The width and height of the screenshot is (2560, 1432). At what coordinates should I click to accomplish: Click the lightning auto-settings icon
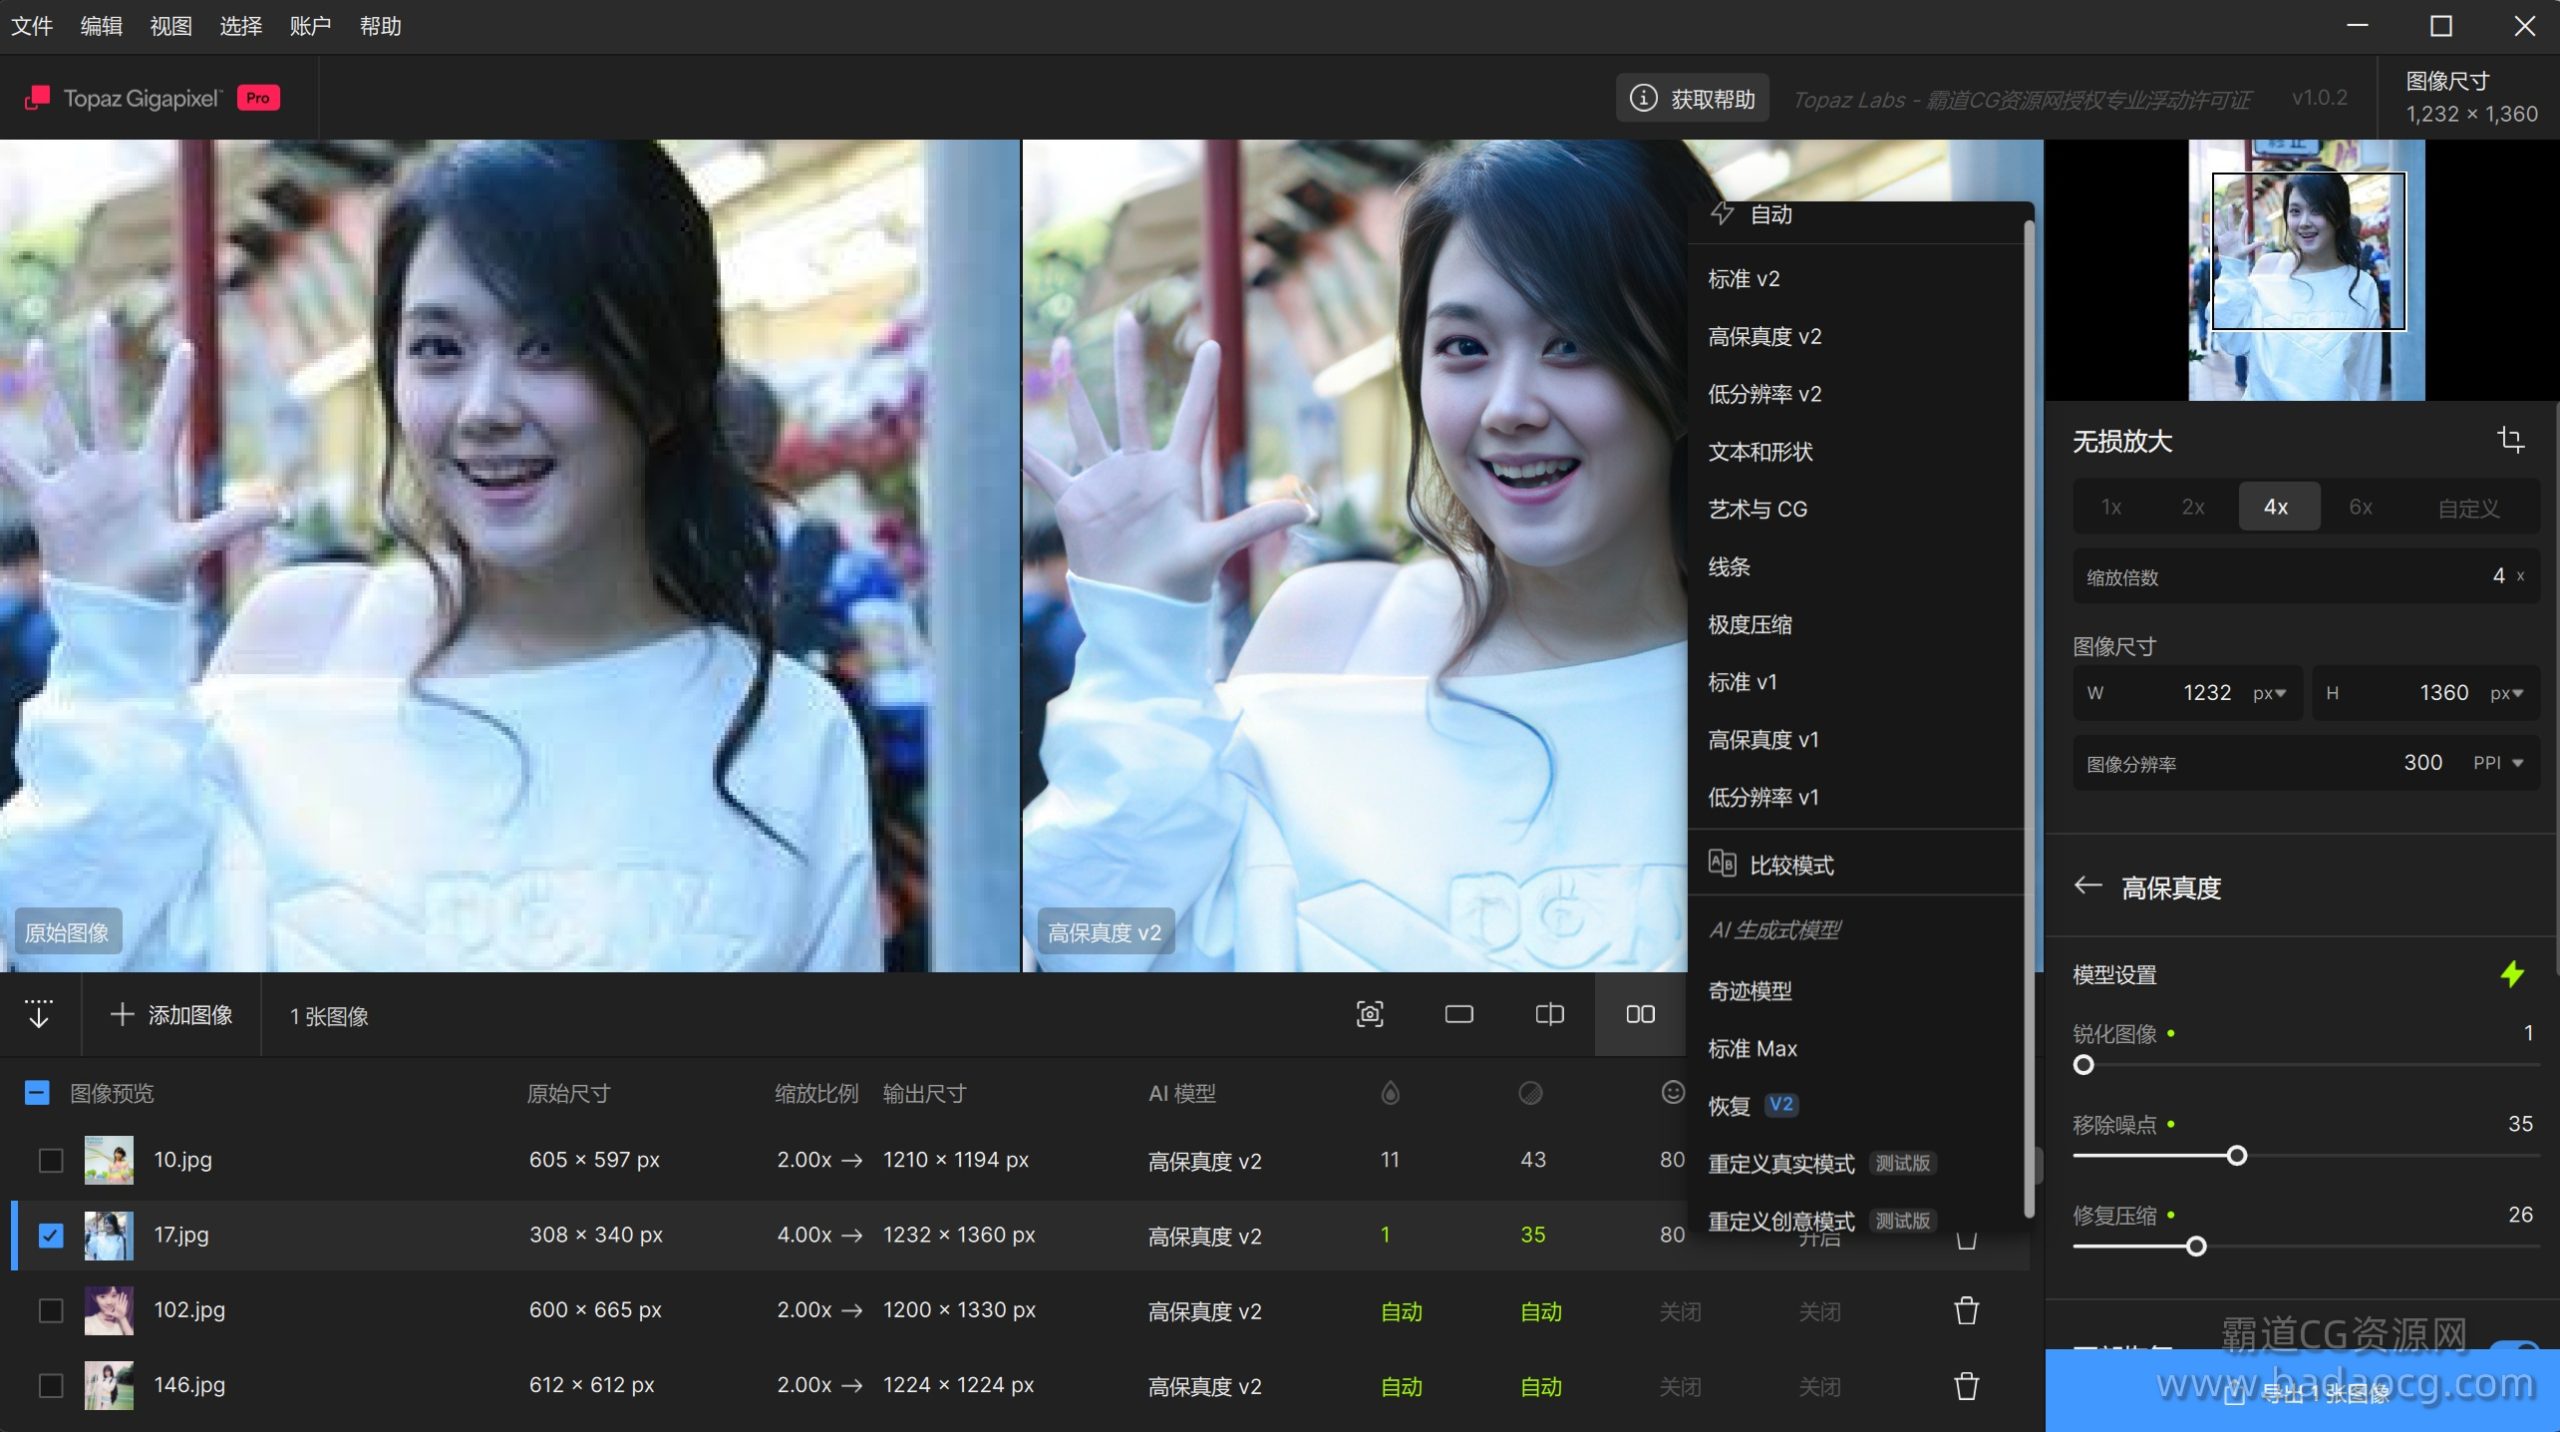pyautogui.click(x=2512, y=974)
